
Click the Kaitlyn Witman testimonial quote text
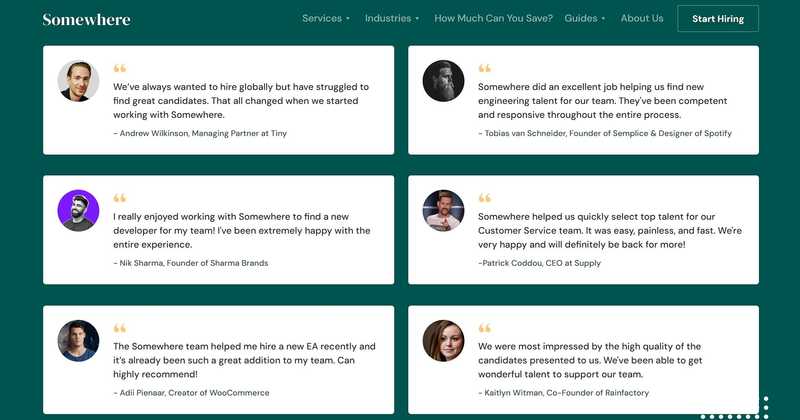coord(590,360)
